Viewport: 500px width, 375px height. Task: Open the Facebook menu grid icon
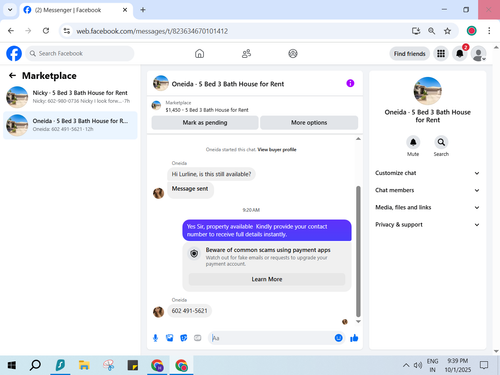point(441,54)
